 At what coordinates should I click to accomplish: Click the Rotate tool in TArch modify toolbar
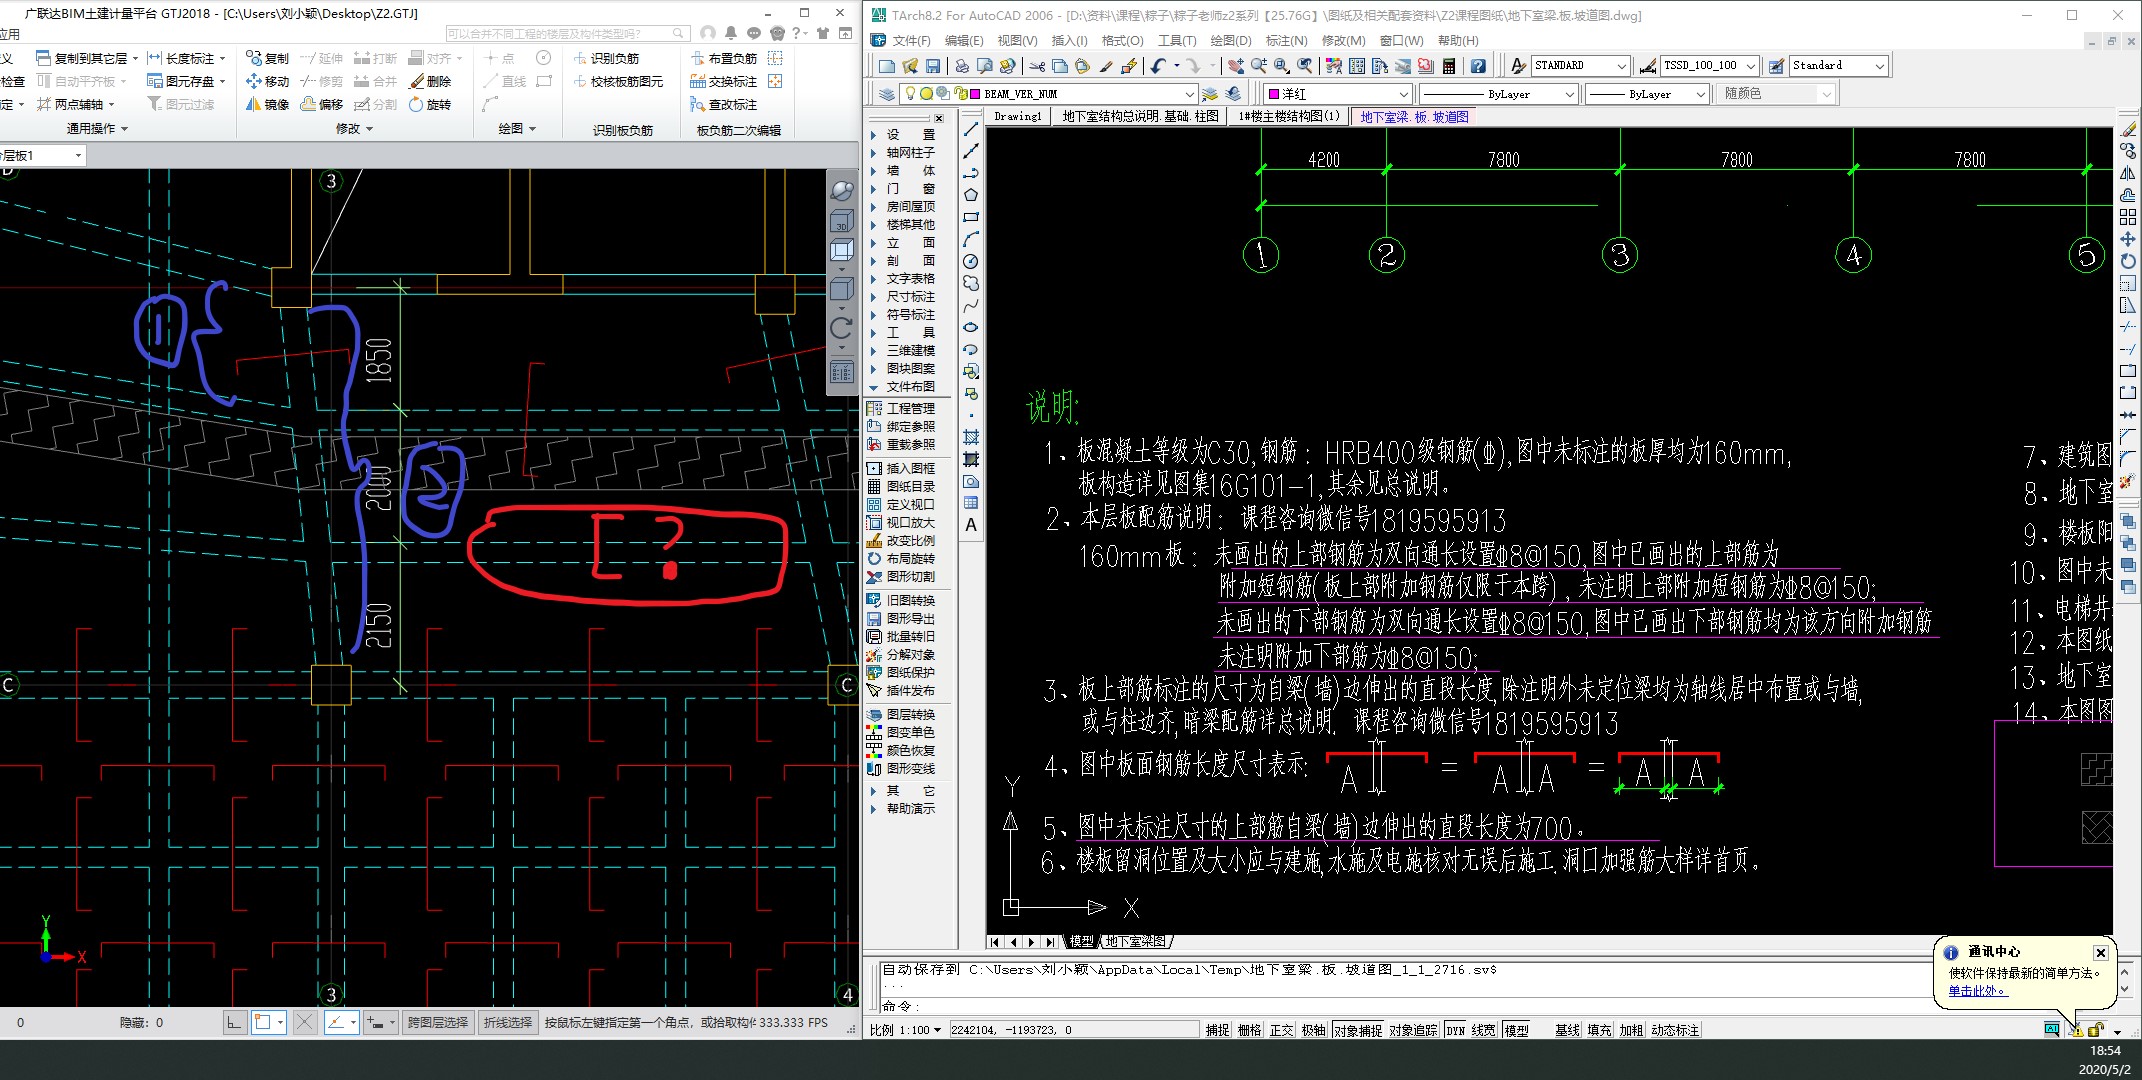tap(2128, 261)
